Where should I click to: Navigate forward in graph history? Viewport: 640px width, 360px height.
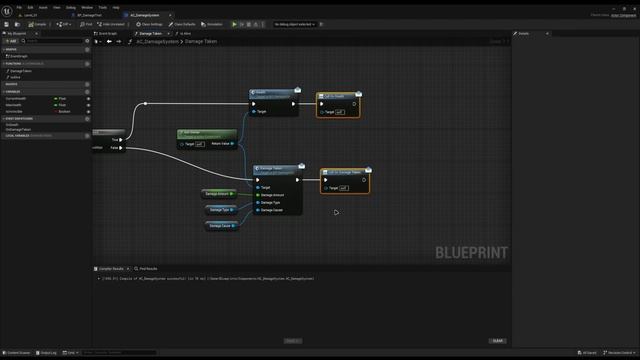tap(119, 41)
